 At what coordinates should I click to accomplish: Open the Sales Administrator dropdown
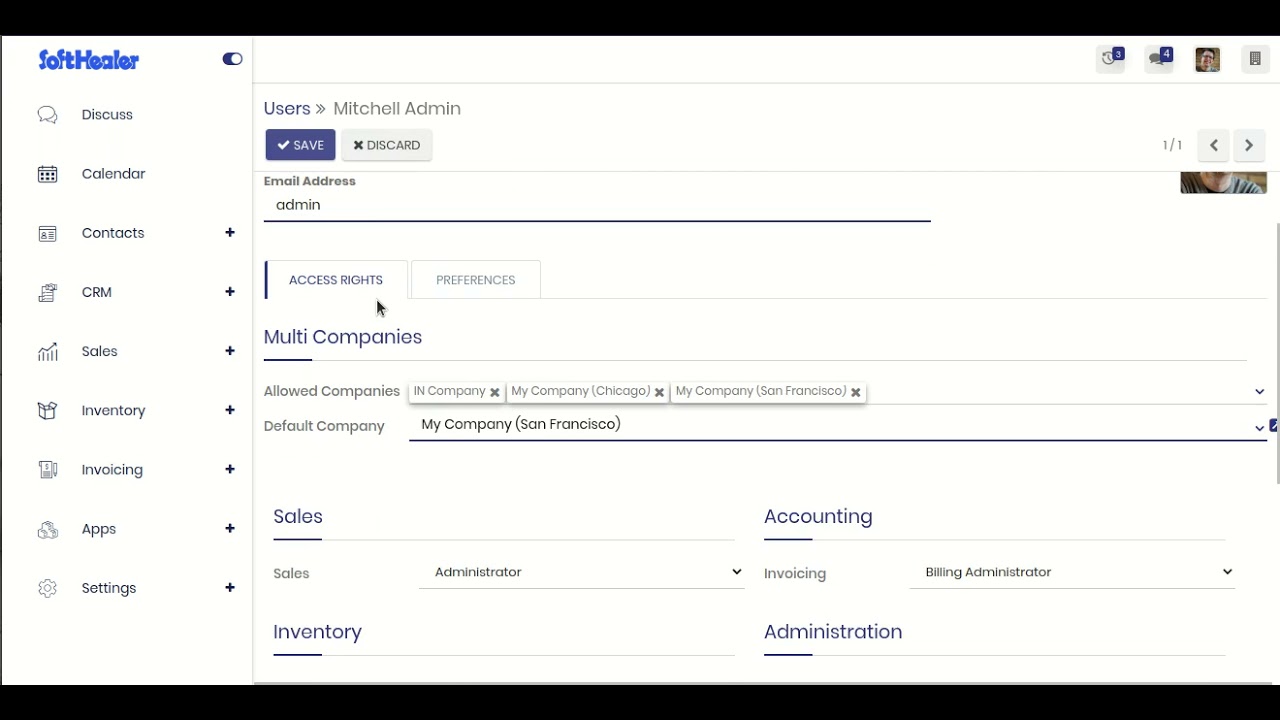click(x=581, y=572)
